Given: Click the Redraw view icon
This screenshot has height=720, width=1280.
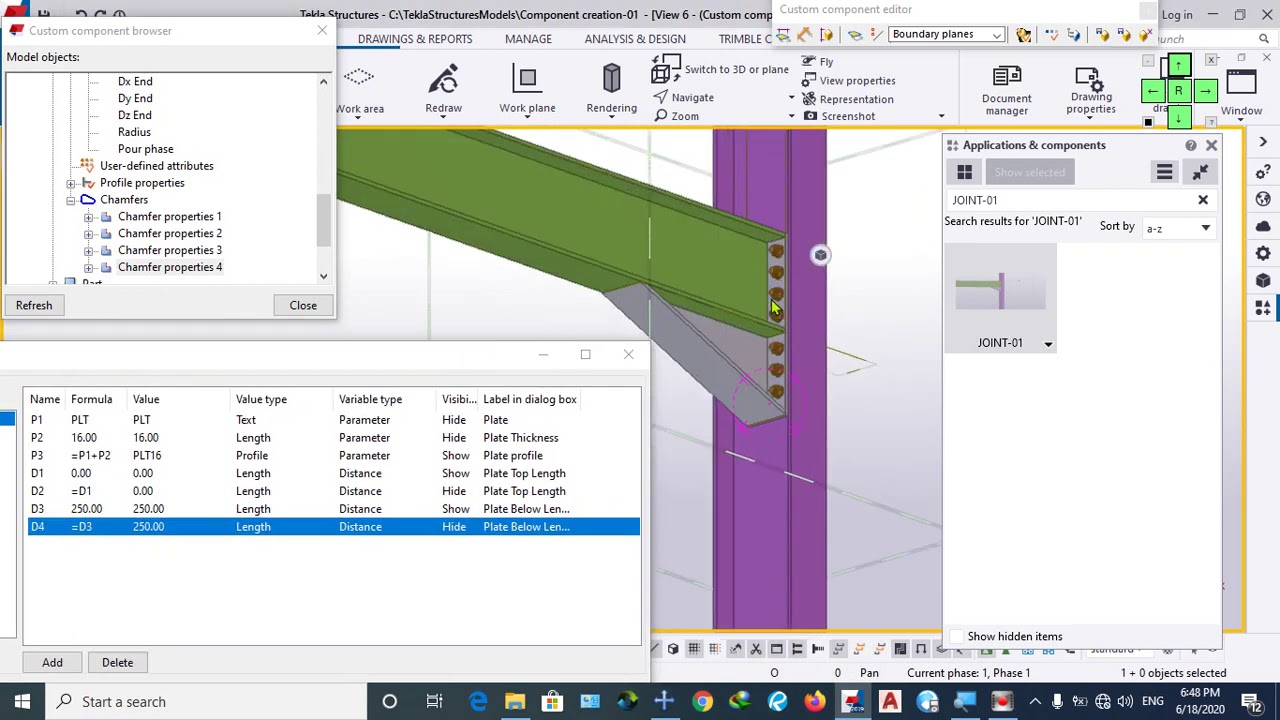Looking at the screenshot, I should click(x=443, y=80).
